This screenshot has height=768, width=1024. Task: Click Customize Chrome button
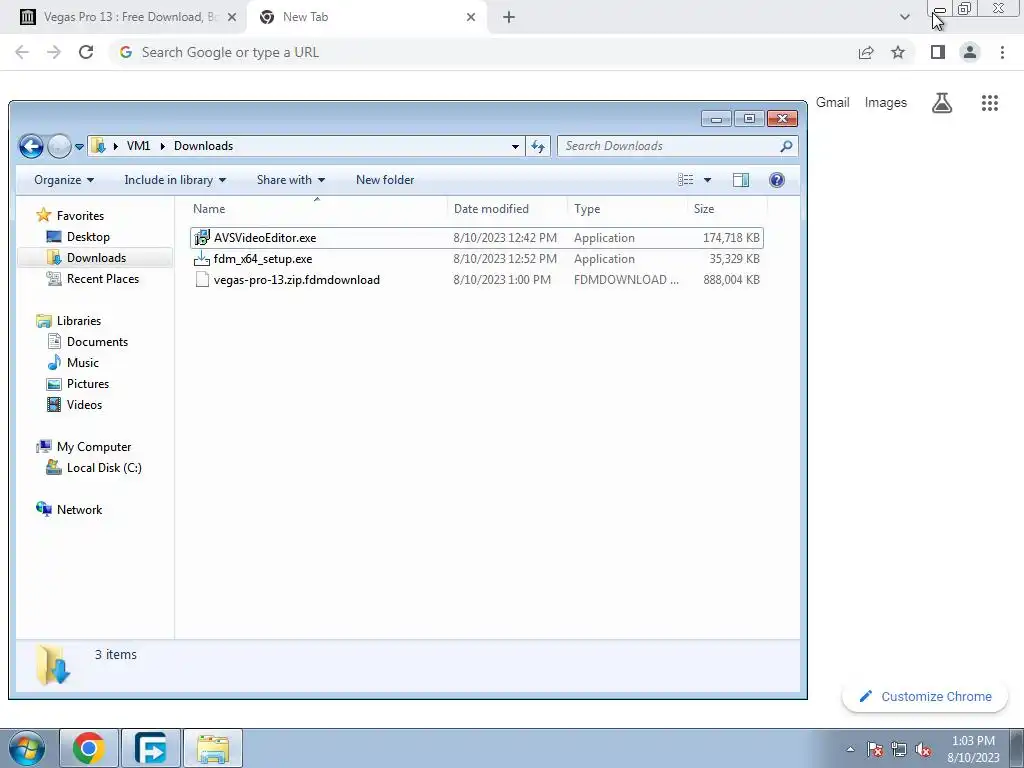click(925, 696)
